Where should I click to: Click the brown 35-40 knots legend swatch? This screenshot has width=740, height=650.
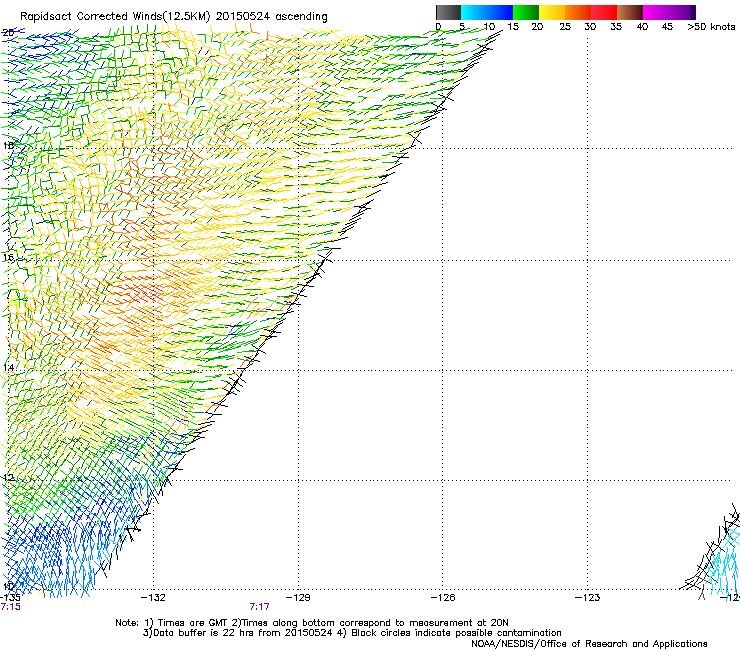point(630,12)
